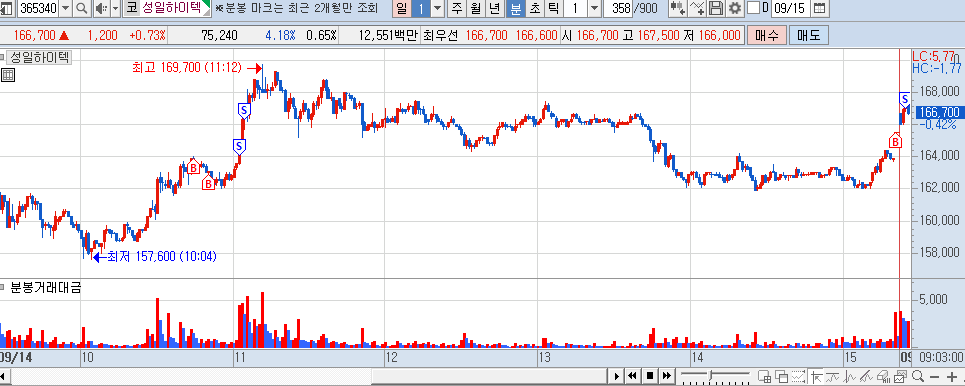Expand the sound options dropdown arrow
965x386 pixels.
coord(115,8)
